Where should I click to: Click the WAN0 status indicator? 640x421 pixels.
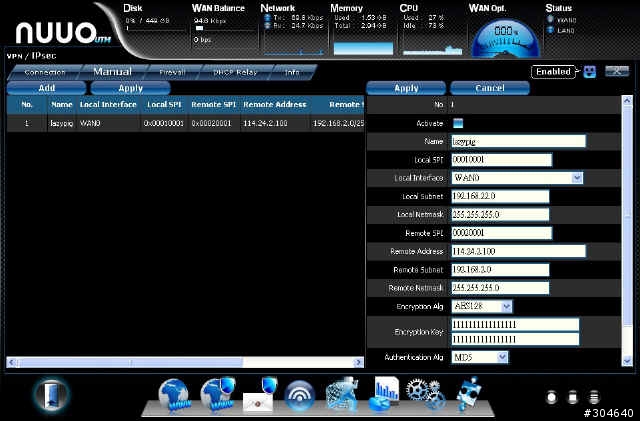pos(562,20)
